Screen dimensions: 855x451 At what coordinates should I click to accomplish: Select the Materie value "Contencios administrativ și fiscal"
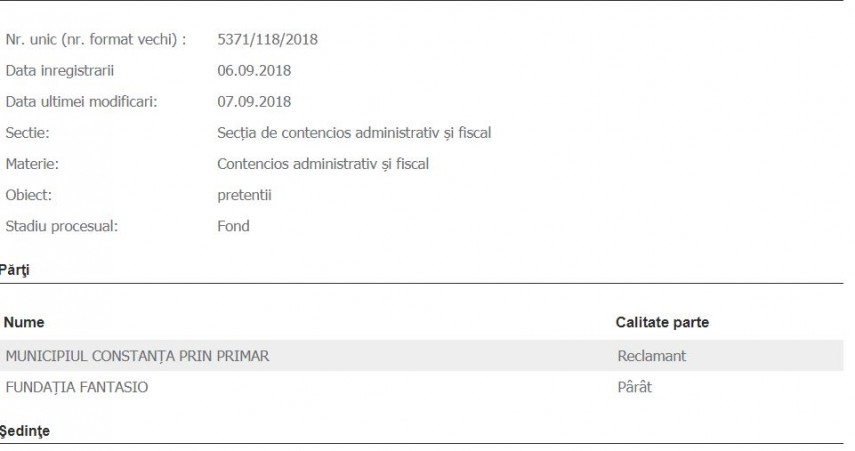(x=322, y=164)
